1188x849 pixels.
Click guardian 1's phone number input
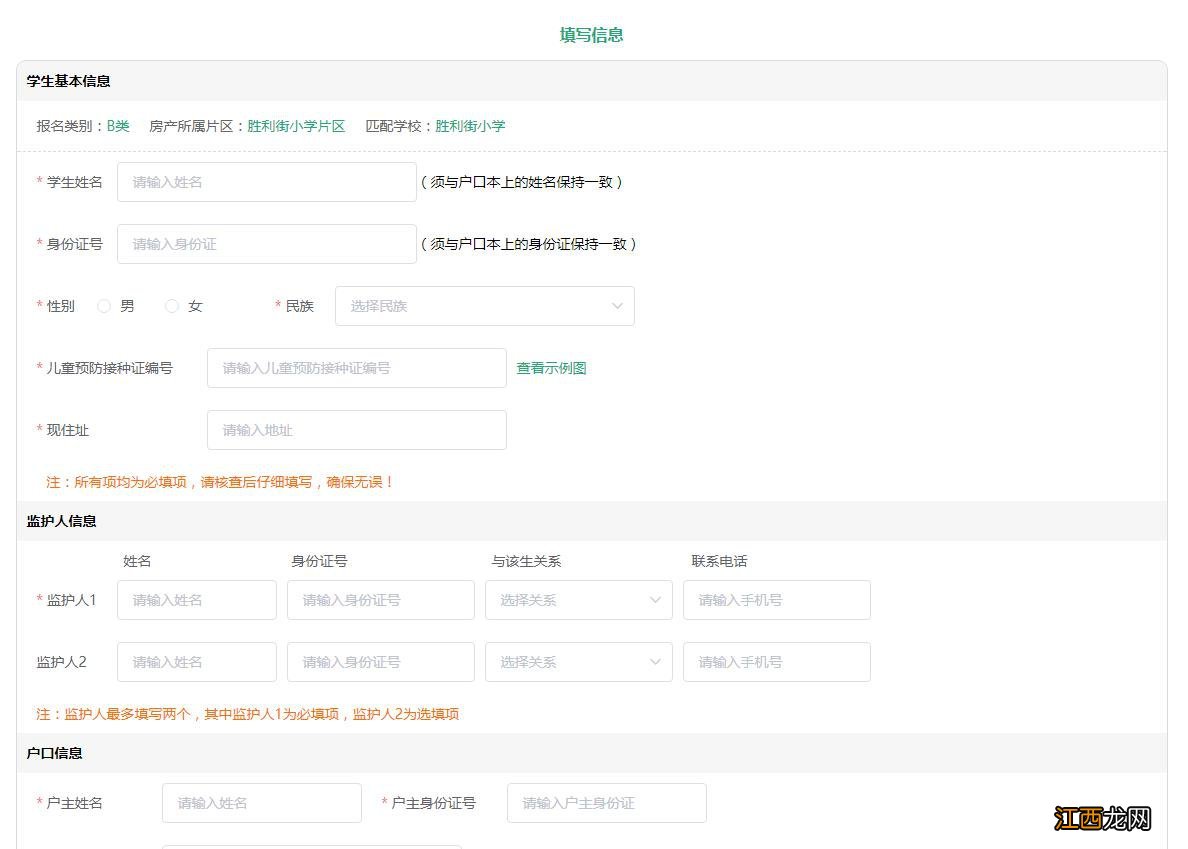(x=777, y=600)
